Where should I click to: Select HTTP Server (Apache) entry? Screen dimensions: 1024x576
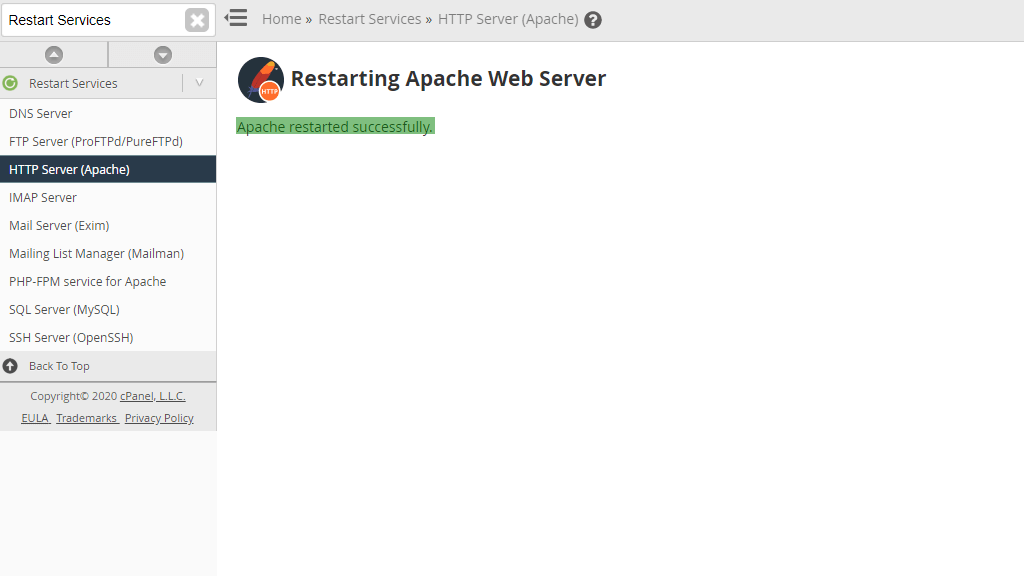[x=108, y=169]
